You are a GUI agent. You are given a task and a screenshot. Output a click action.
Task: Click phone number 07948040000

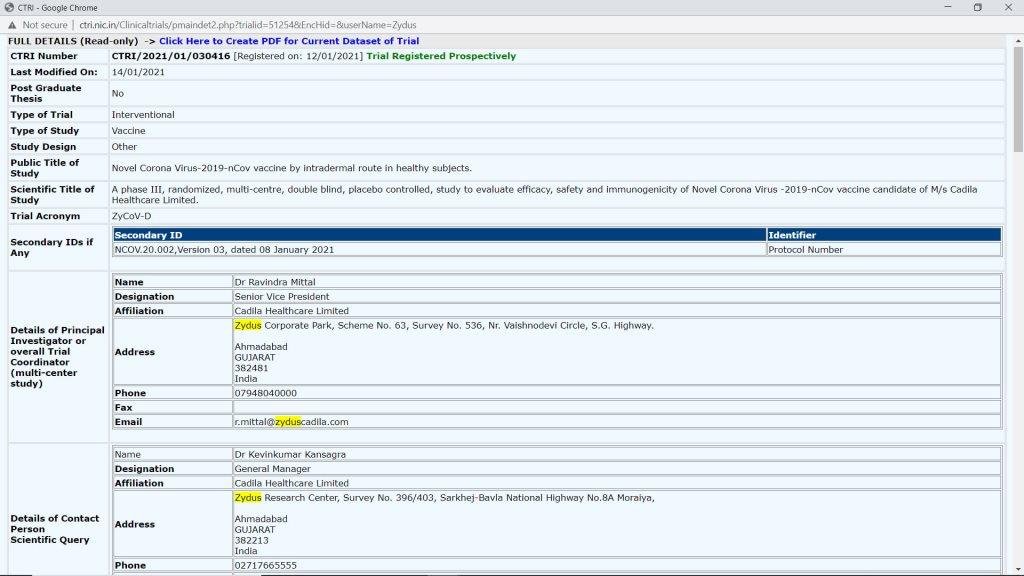pos(265,393)
